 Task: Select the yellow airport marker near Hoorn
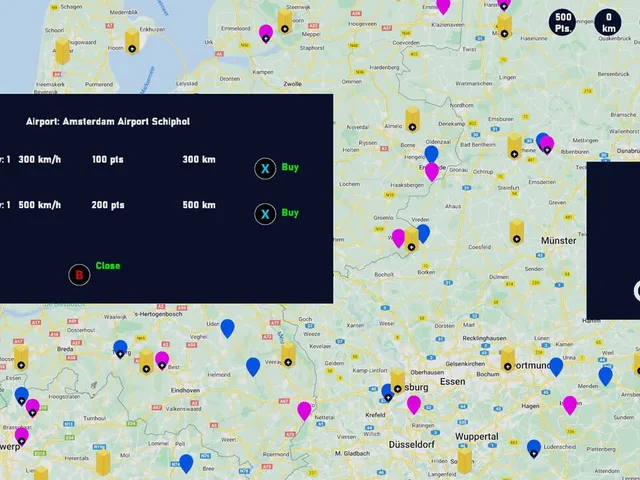click(x=132, y=42)
